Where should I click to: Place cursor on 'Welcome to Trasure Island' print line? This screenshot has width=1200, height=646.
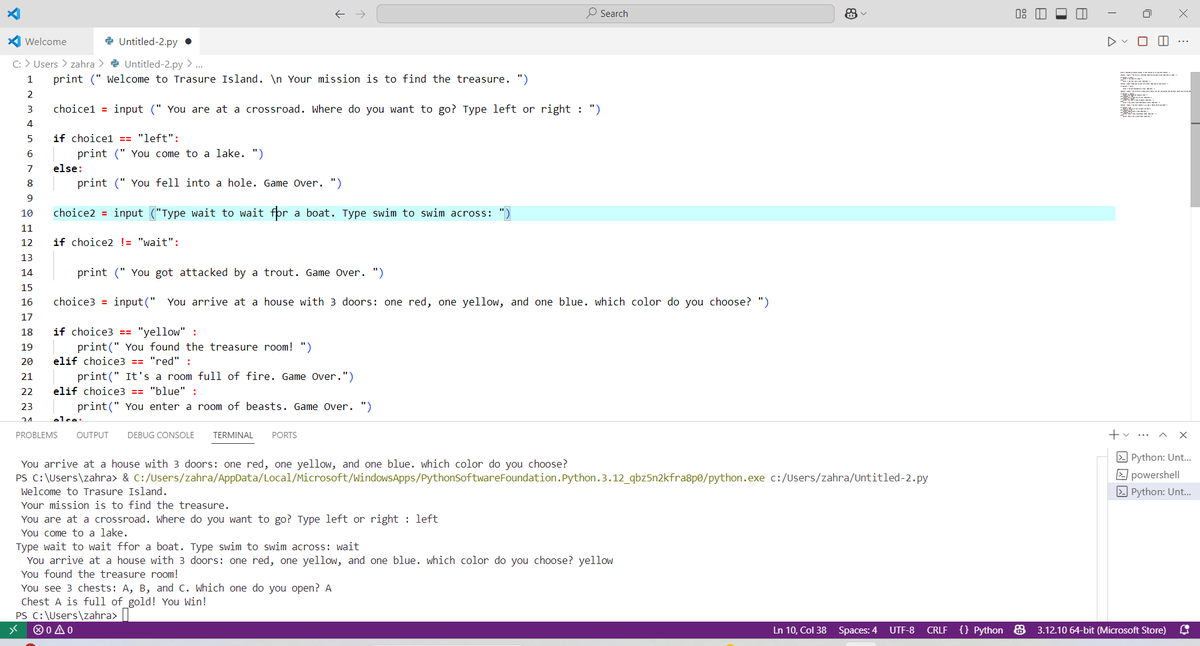click(291, 79)
